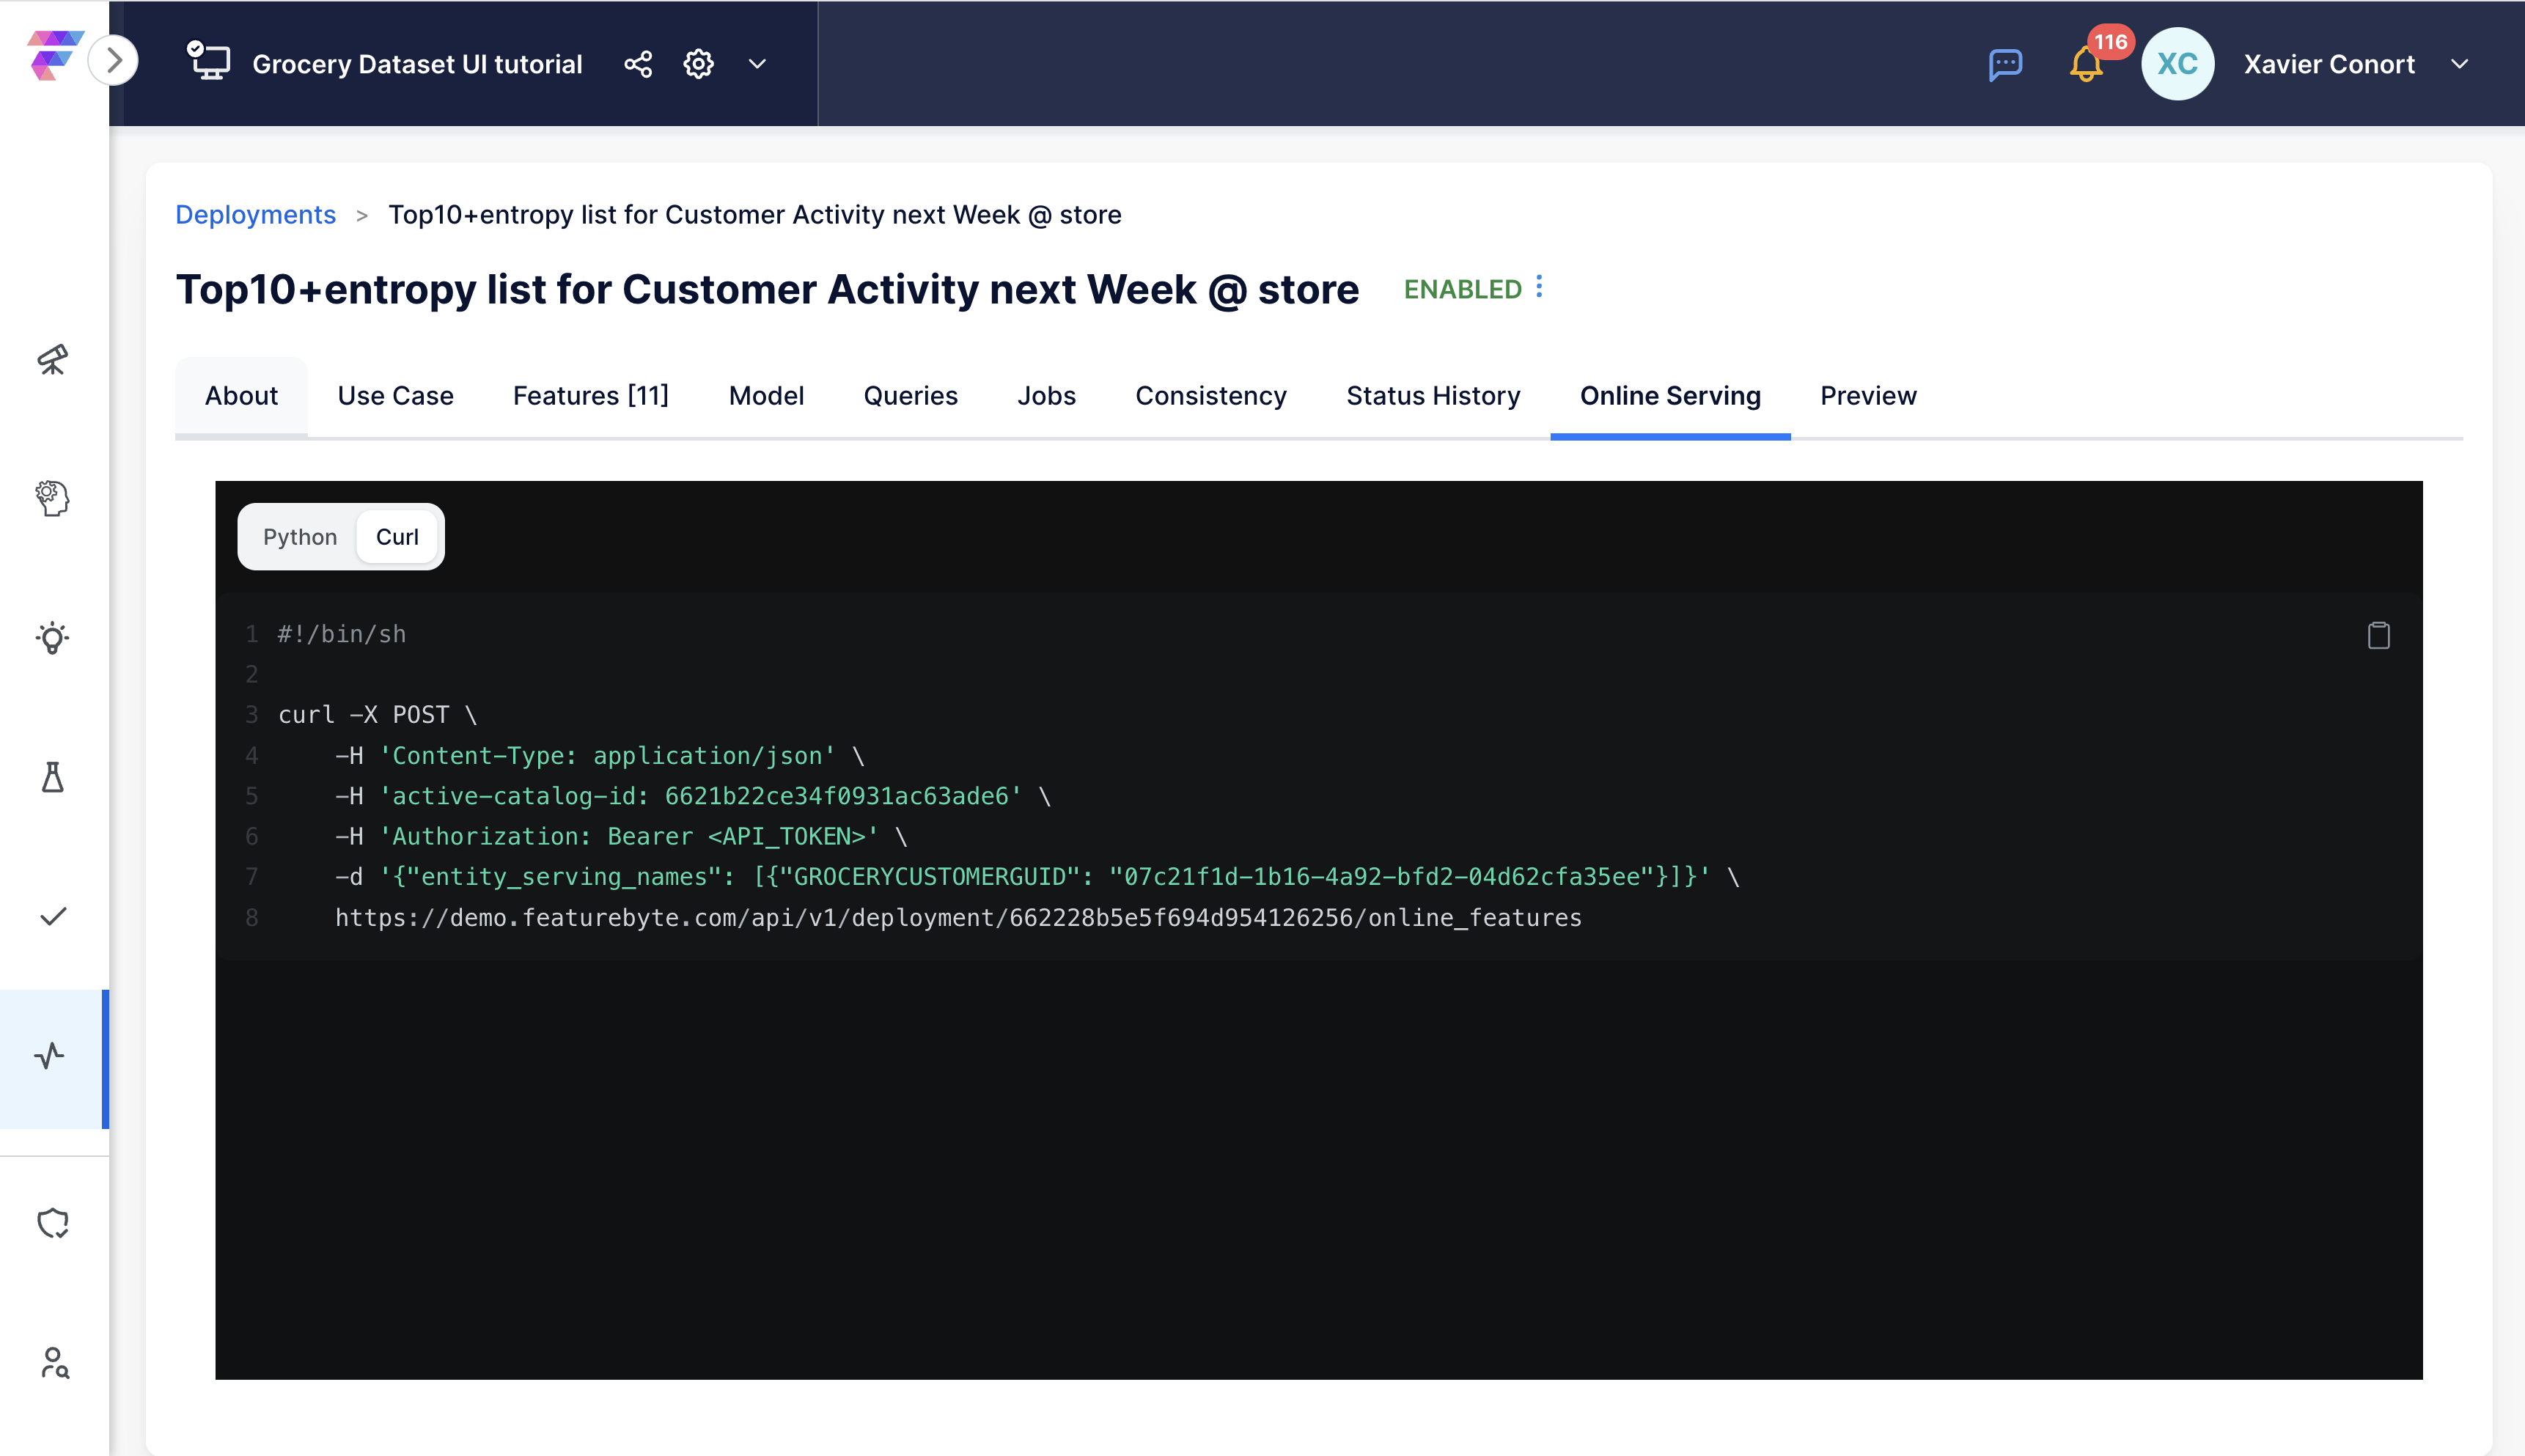Click the catalog monitor icon

point(208,62)
